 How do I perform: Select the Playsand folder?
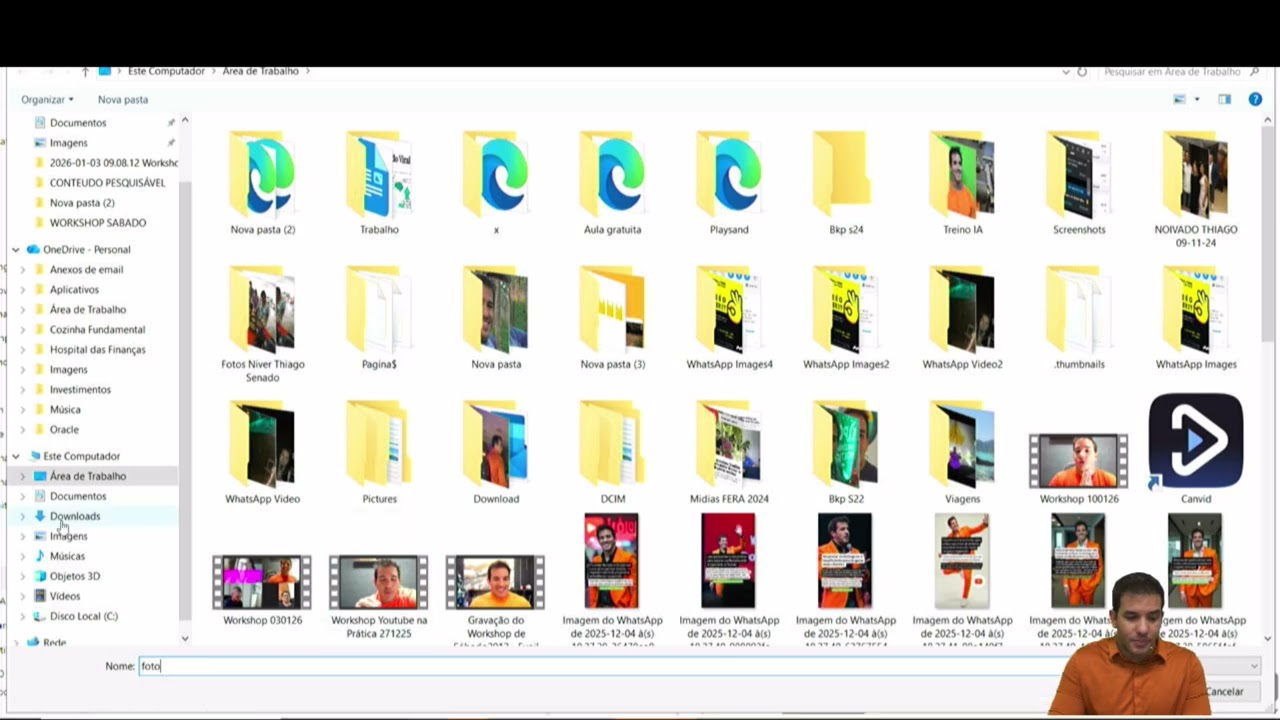[729, 182]
